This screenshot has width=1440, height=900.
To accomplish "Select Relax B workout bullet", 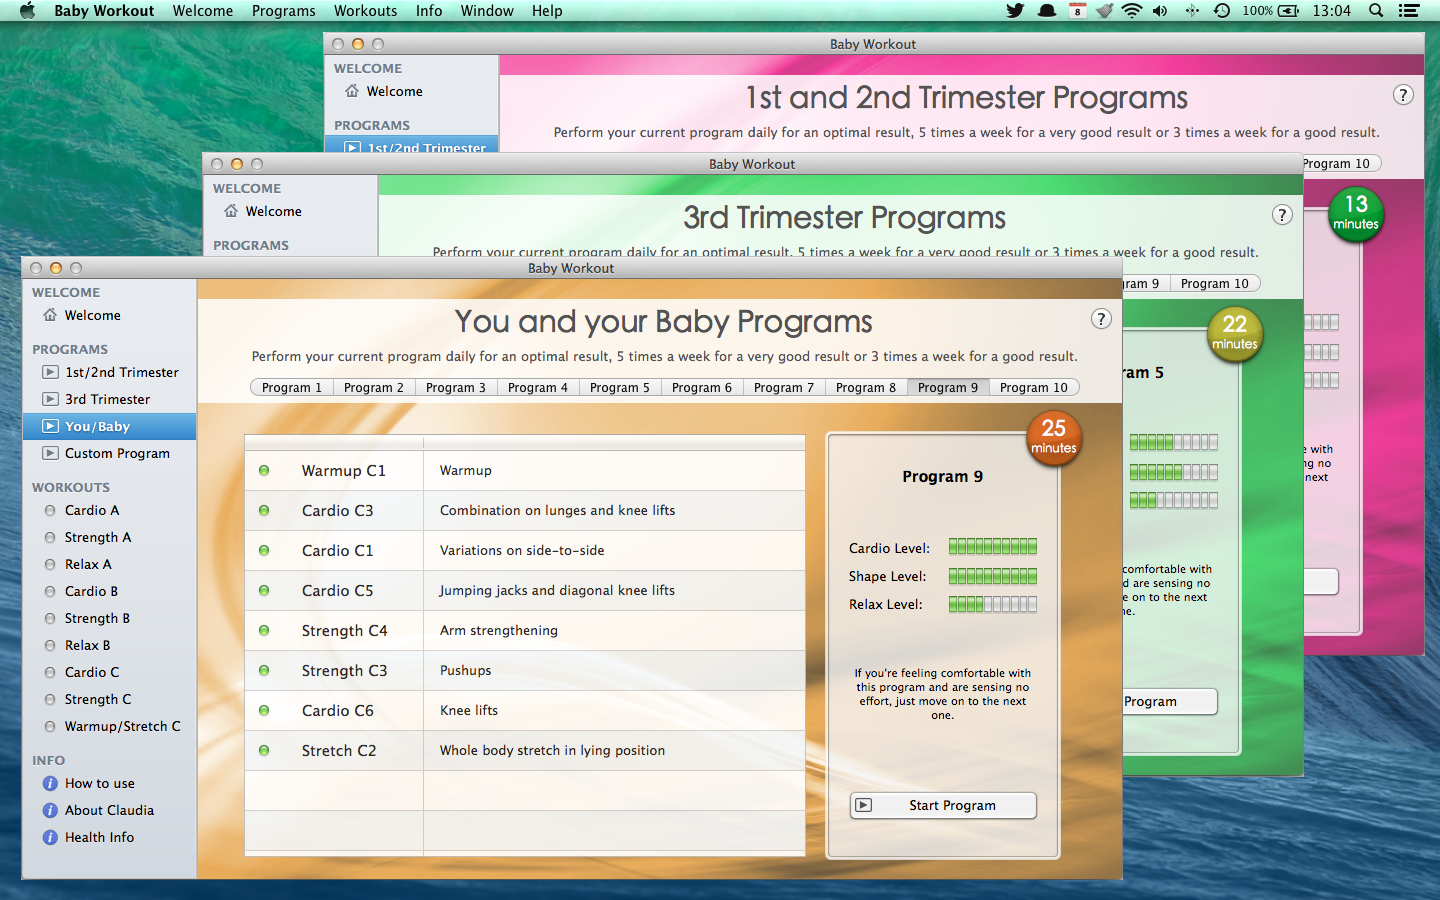I will [x=50, y=645].
